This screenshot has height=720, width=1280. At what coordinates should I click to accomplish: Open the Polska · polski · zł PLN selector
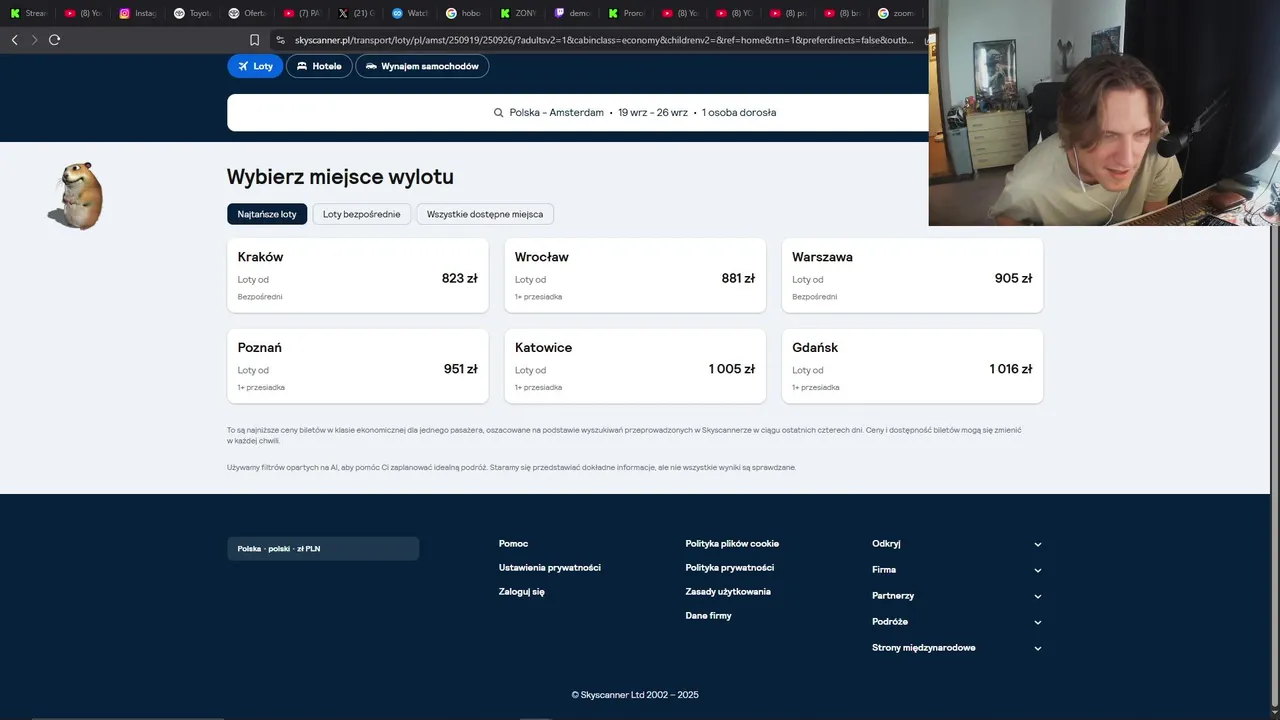(323, 549)
